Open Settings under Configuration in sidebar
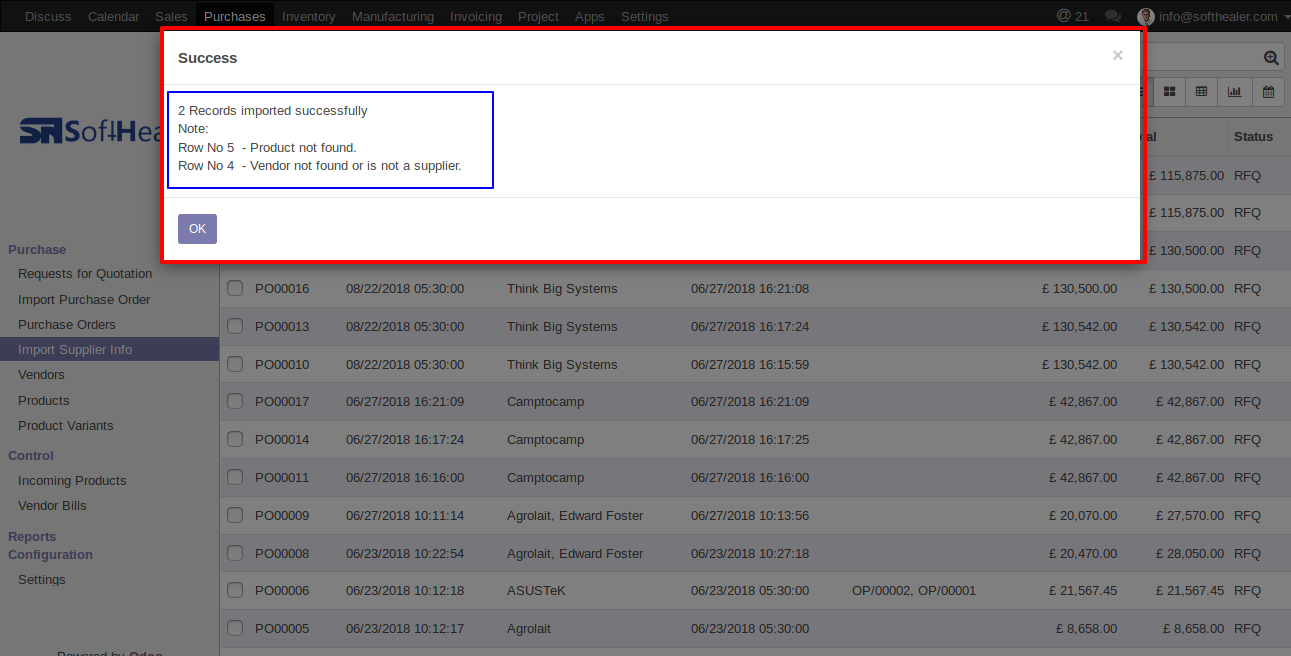The image size is (1291, 656). (42, 580)
